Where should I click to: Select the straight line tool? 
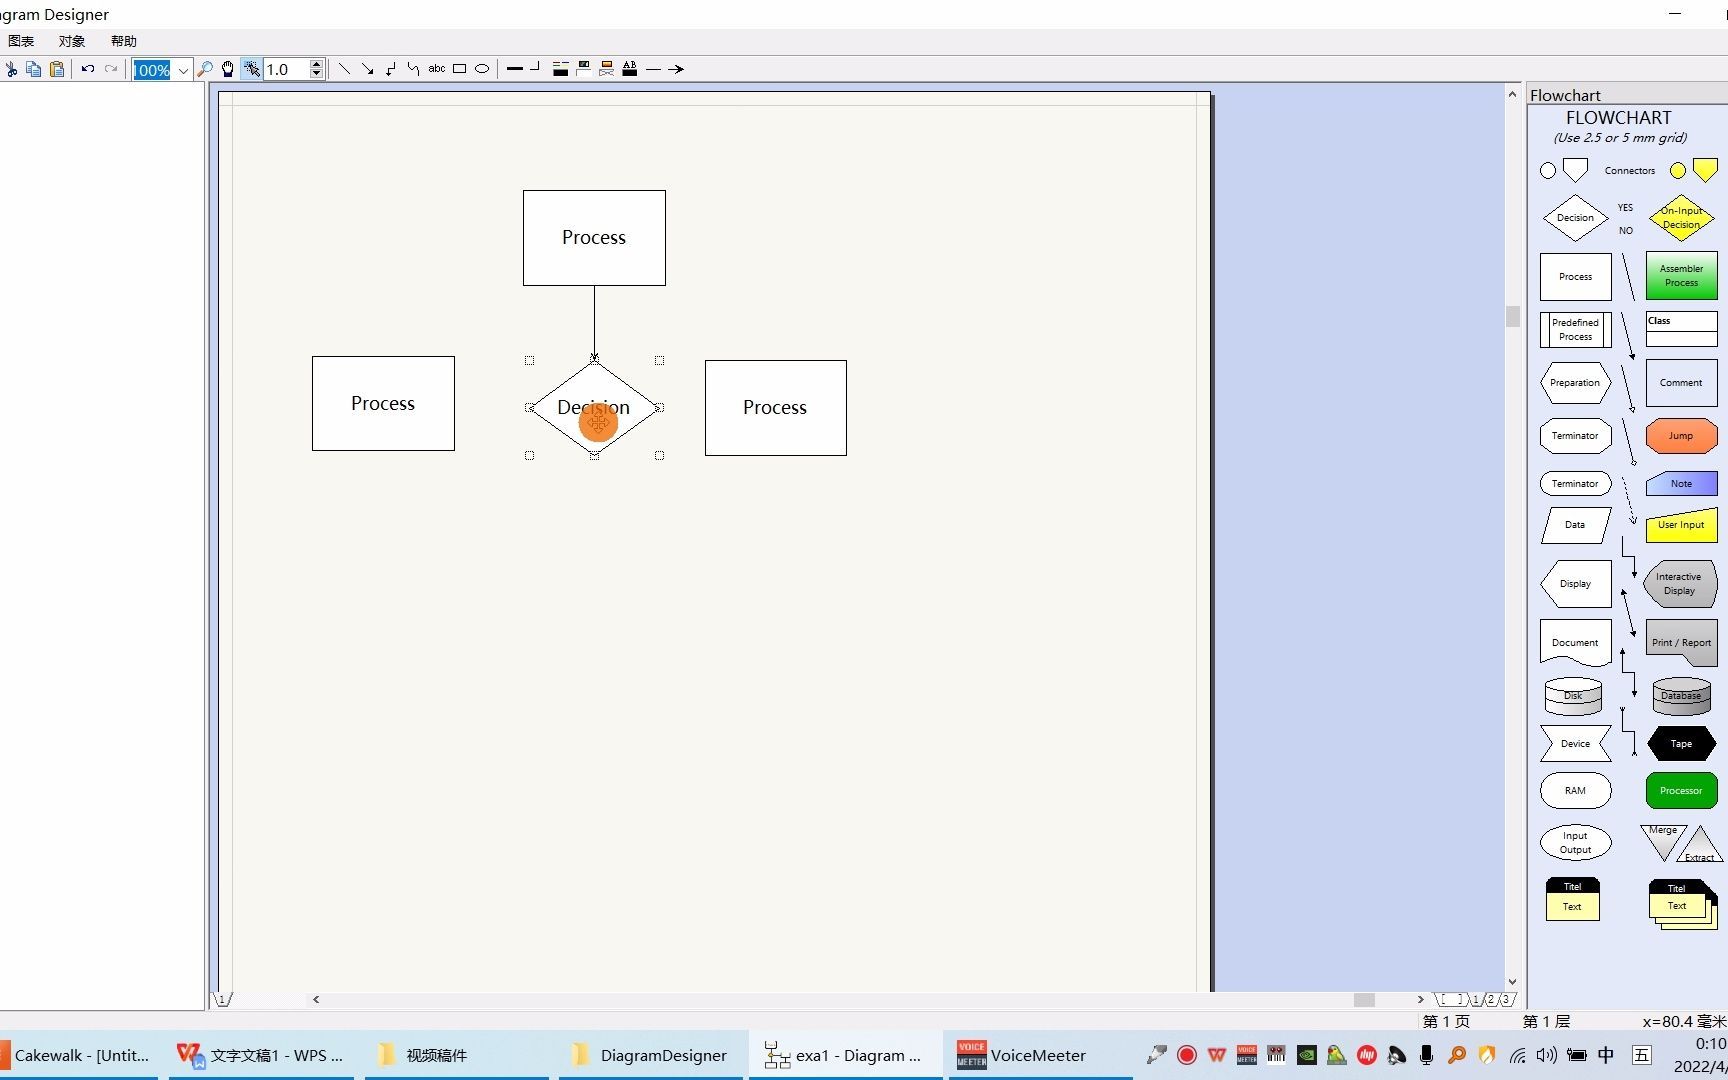tap(344, 69)
